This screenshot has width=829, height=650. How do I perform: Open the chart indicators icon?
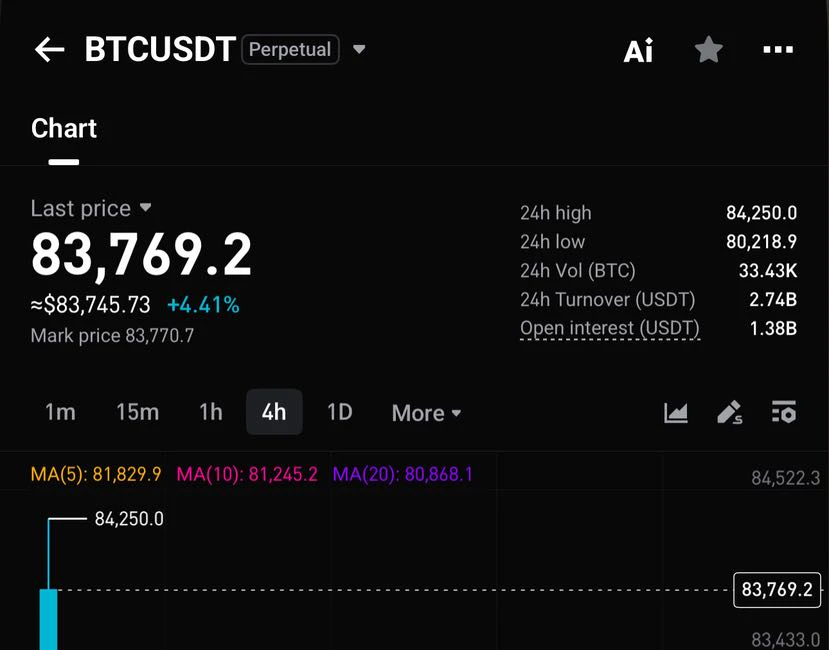point(676,413)
